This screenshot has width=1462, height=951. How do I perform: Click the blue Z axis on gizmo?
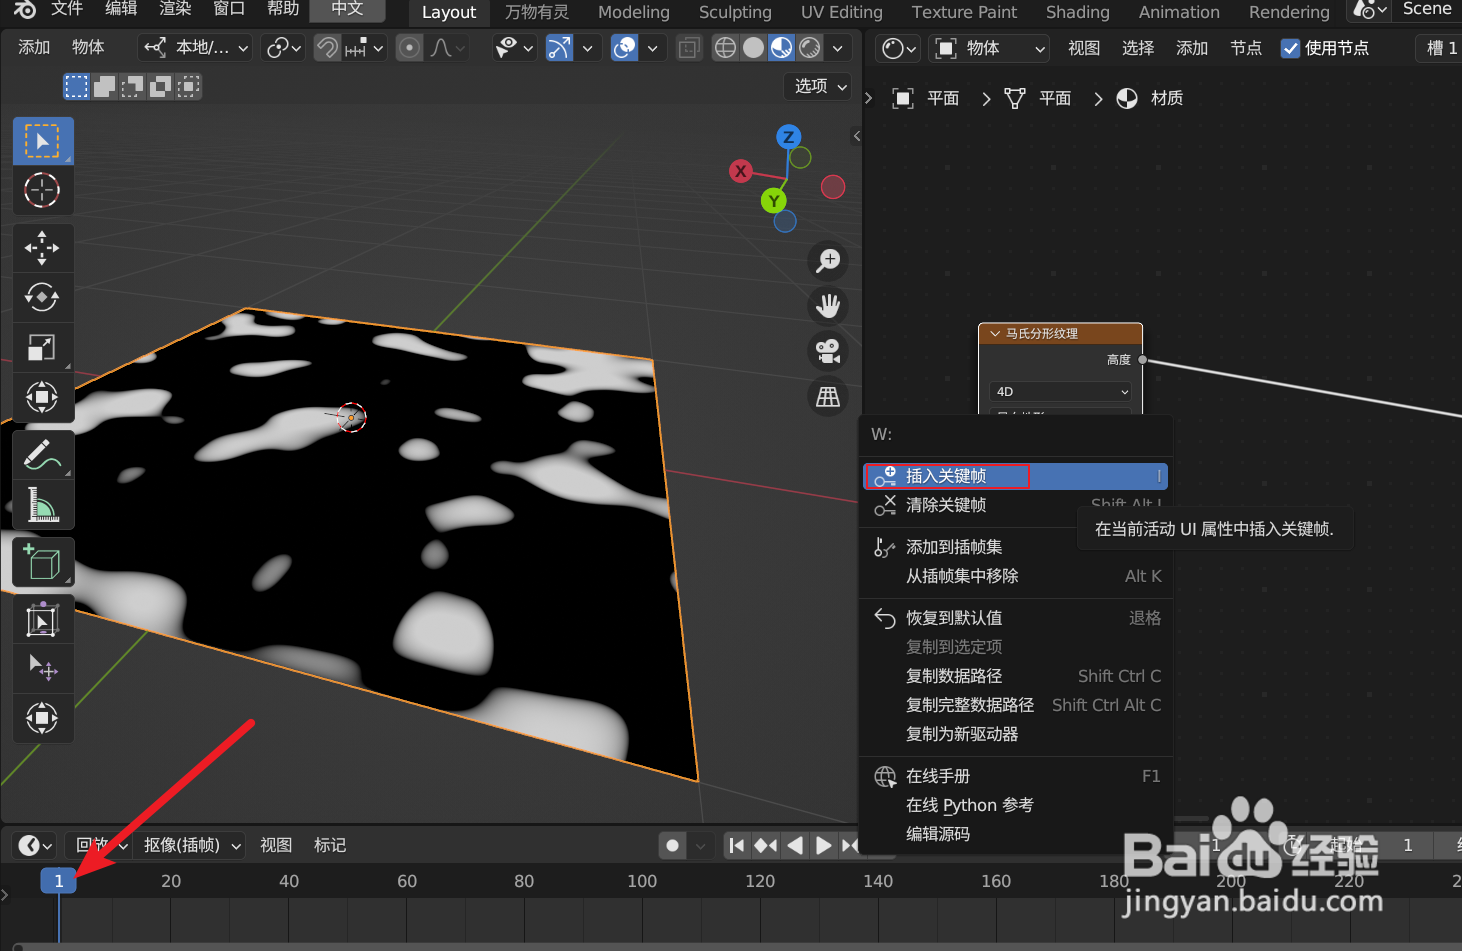(788, 137)
